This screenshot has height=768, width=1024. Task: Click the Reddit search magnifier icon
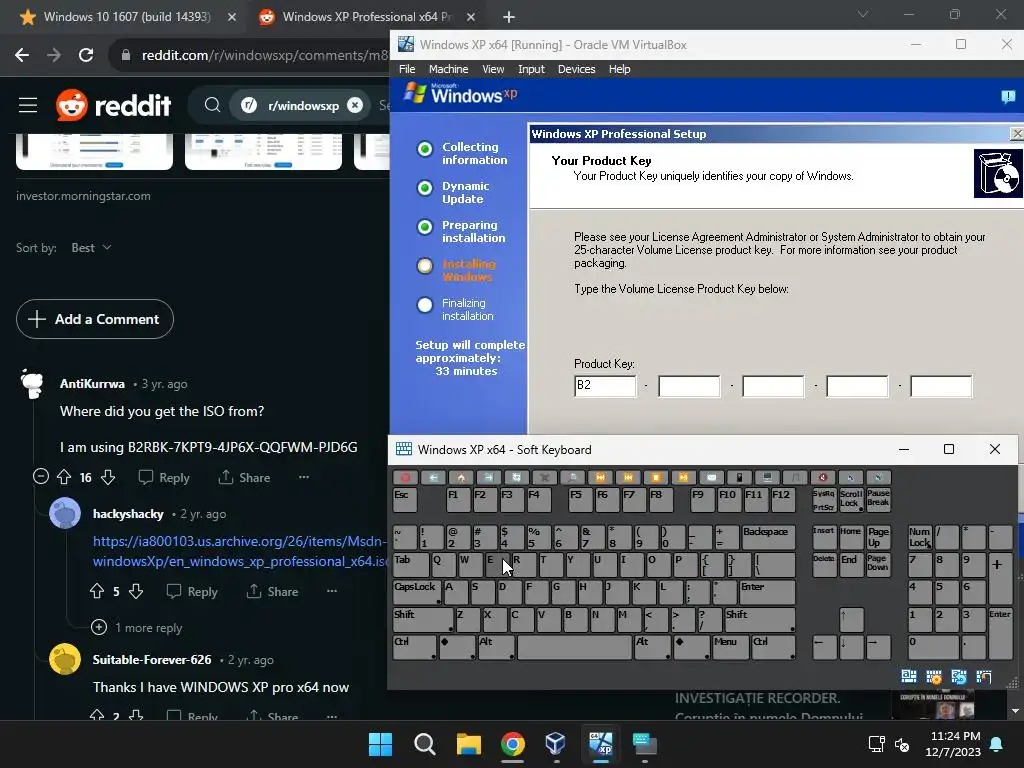212,104
